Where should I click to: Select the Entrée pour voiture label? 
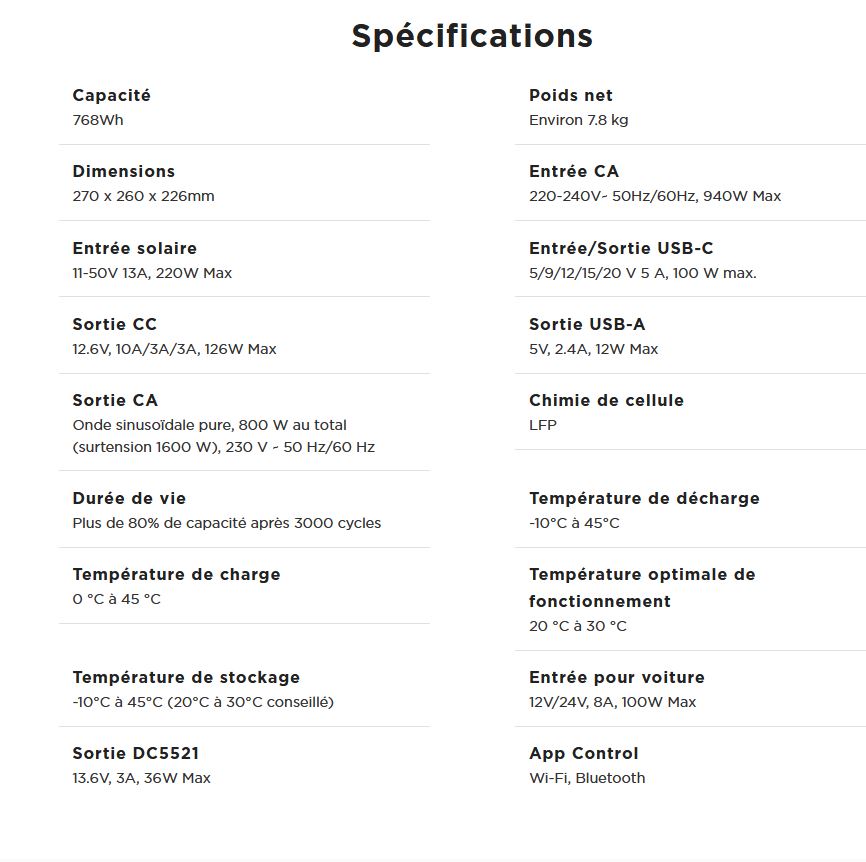click(617, 678)
